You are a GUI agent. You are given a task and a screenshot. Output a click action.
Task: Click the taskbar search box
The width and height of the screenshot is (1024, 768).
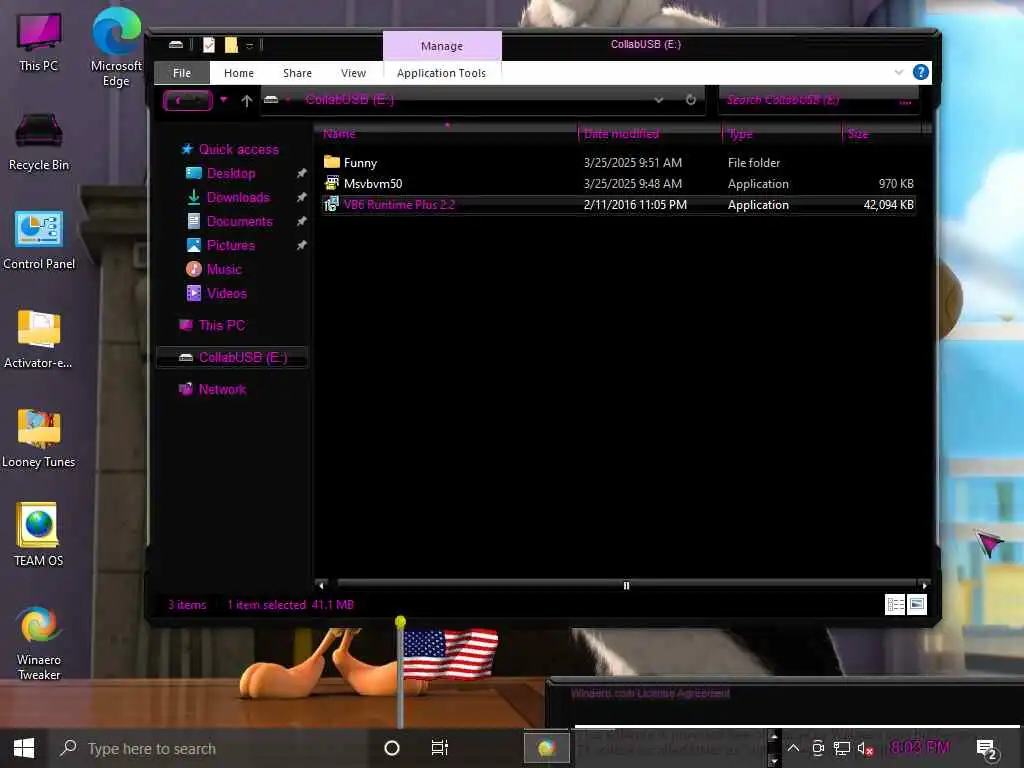(x=209, y=748)
